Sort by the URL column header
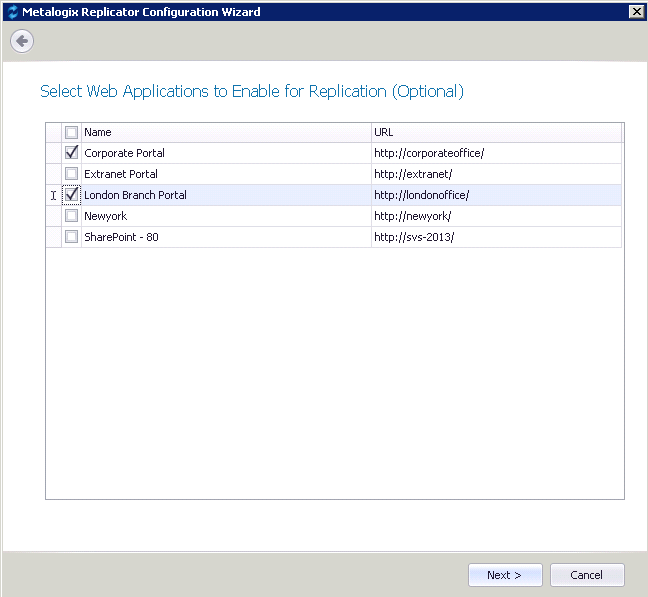Screen dimensions: 648x597 (x=496, y=132)
